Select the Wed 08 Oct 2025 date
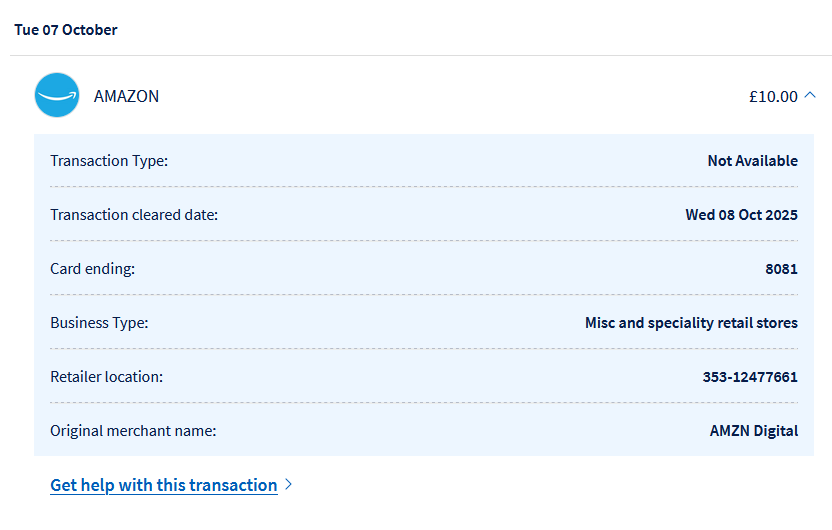Image resolution: width=832 pixels, height=530 pixels. 741,215
